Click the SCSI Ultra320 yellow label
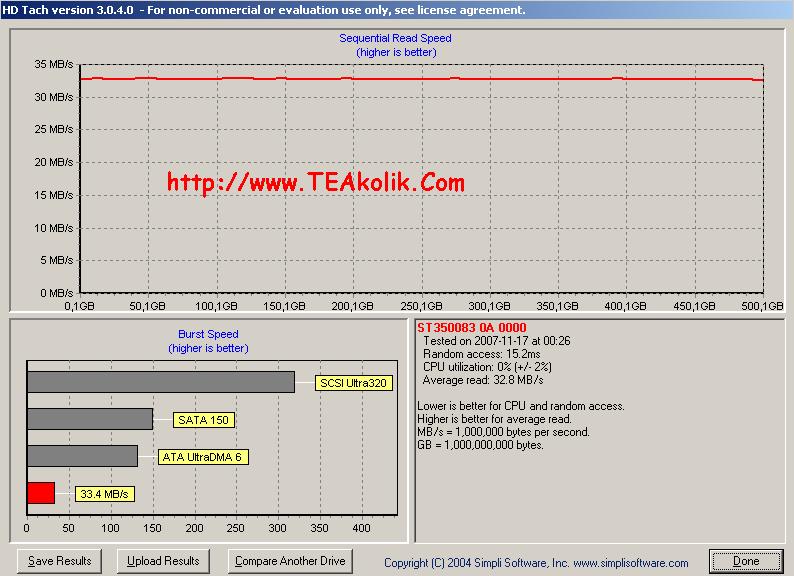The width and height of the screenshot is (794, 576). click(353, 383)
